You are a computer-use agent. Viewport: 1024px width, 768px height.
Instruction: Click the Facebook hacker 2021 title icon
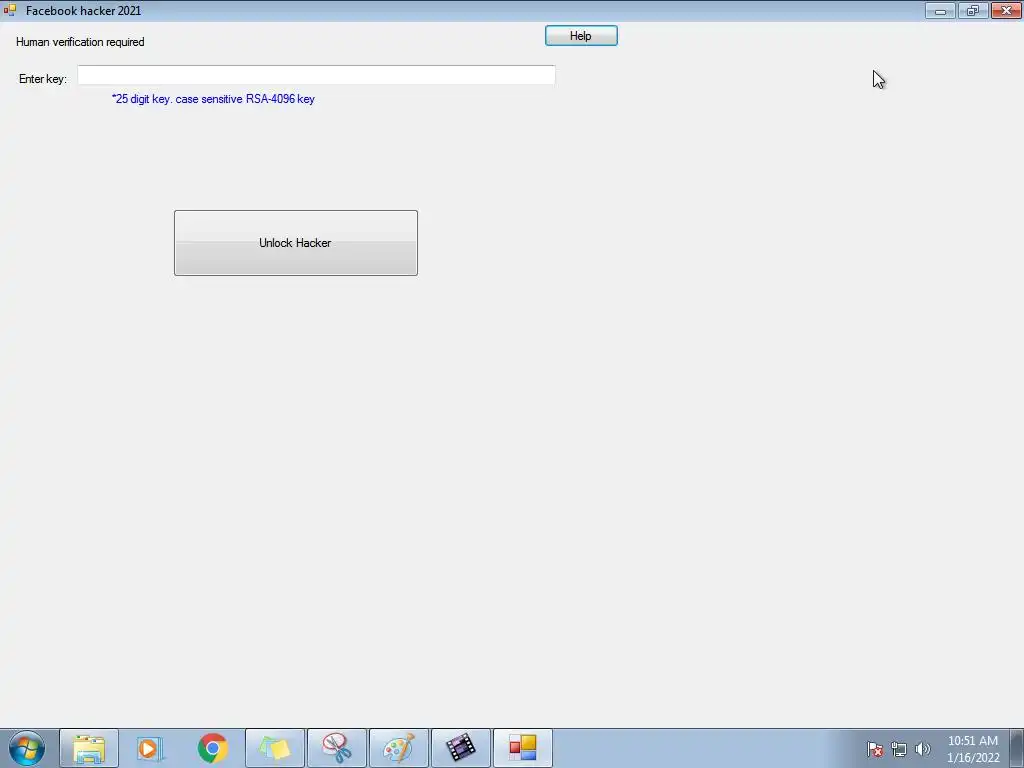pyautogui.click(x=10, y=10)
